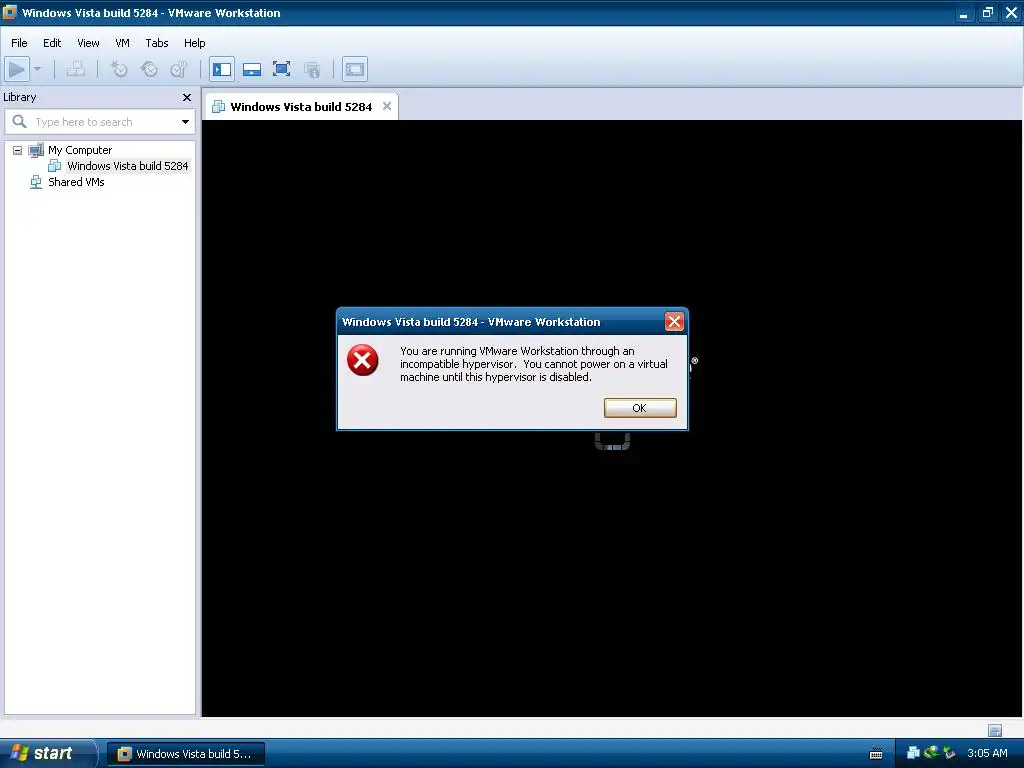
Task: Click OK in the error dialog
Action: 640,408
